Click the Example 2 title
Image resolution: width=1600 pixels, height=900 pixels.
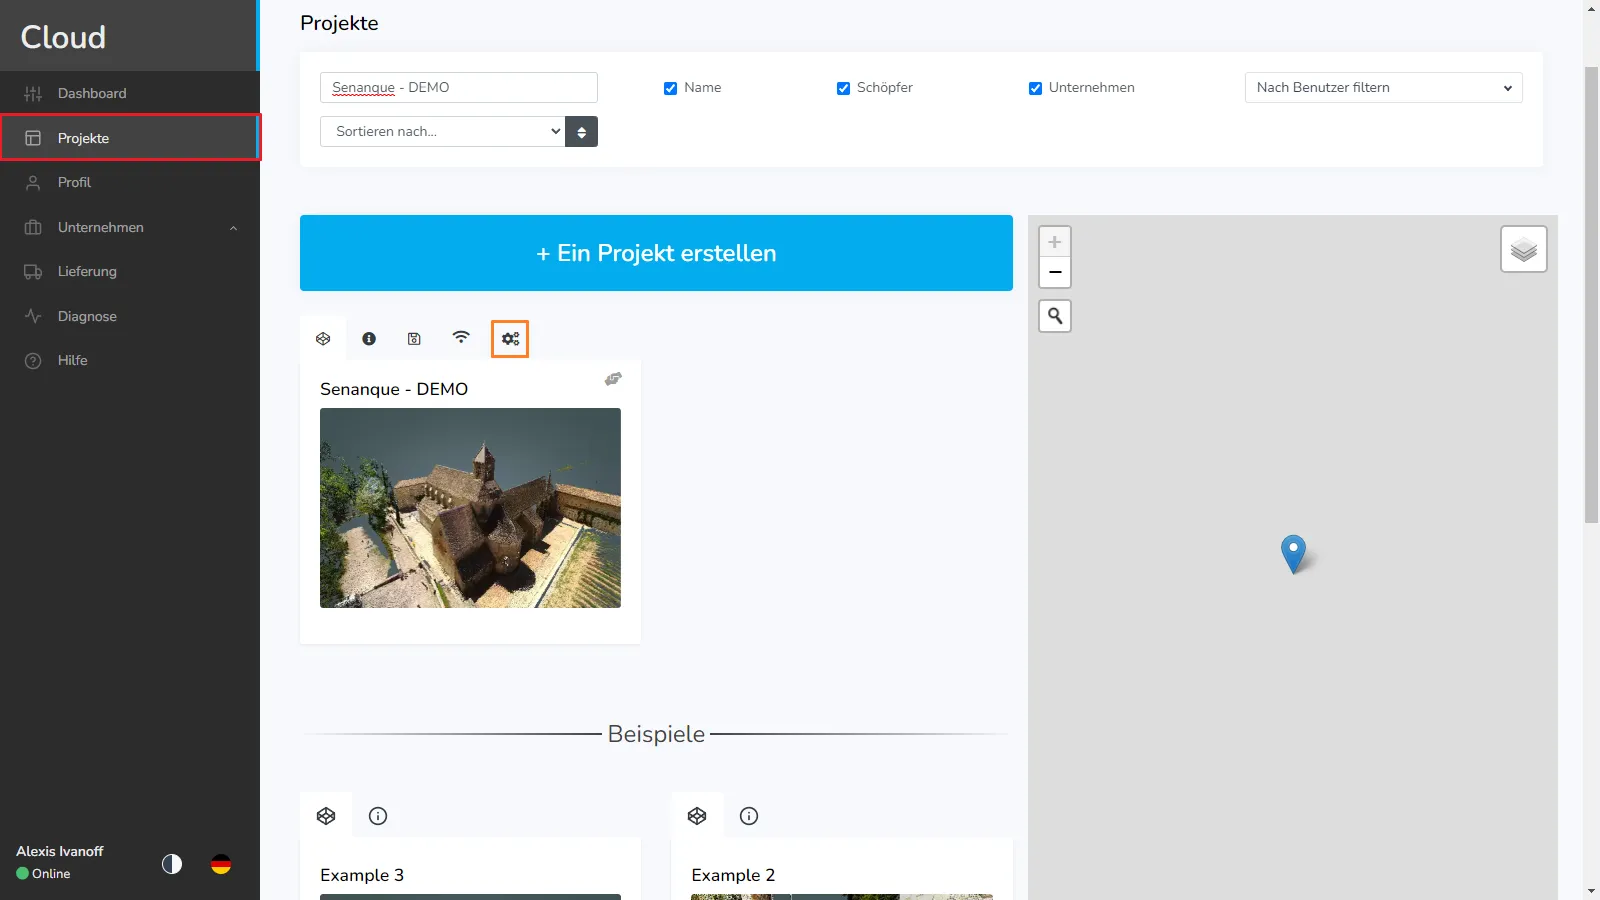pos(733,875)
